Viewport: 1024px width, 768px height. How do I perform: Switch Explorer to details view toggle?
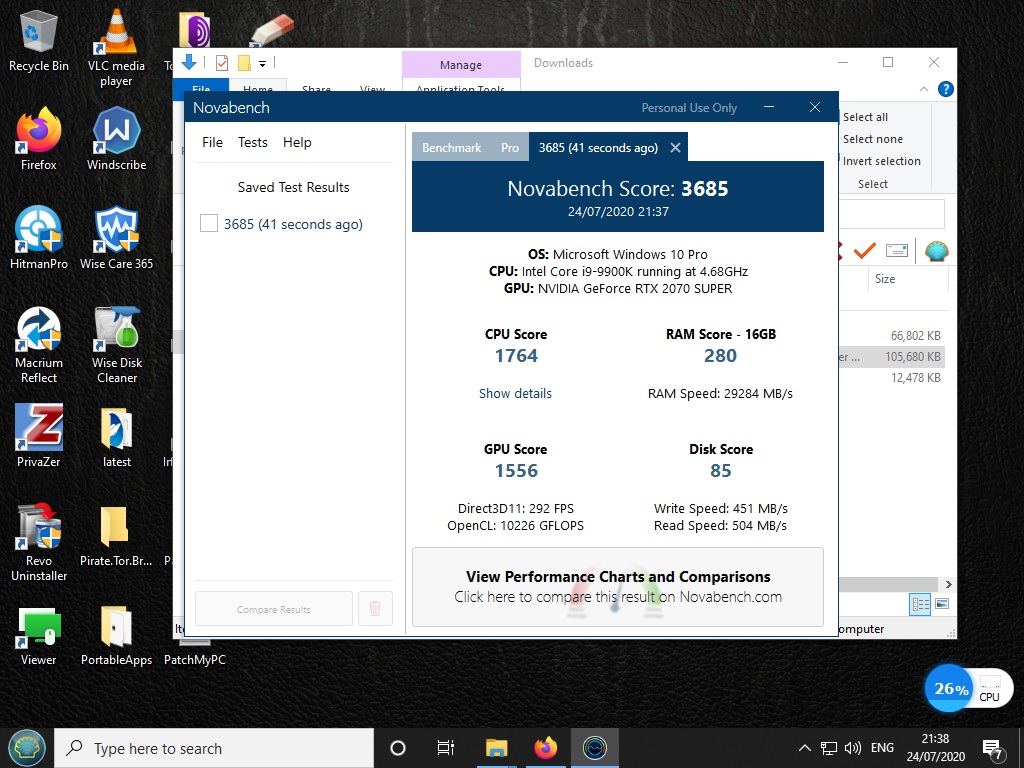920,604
